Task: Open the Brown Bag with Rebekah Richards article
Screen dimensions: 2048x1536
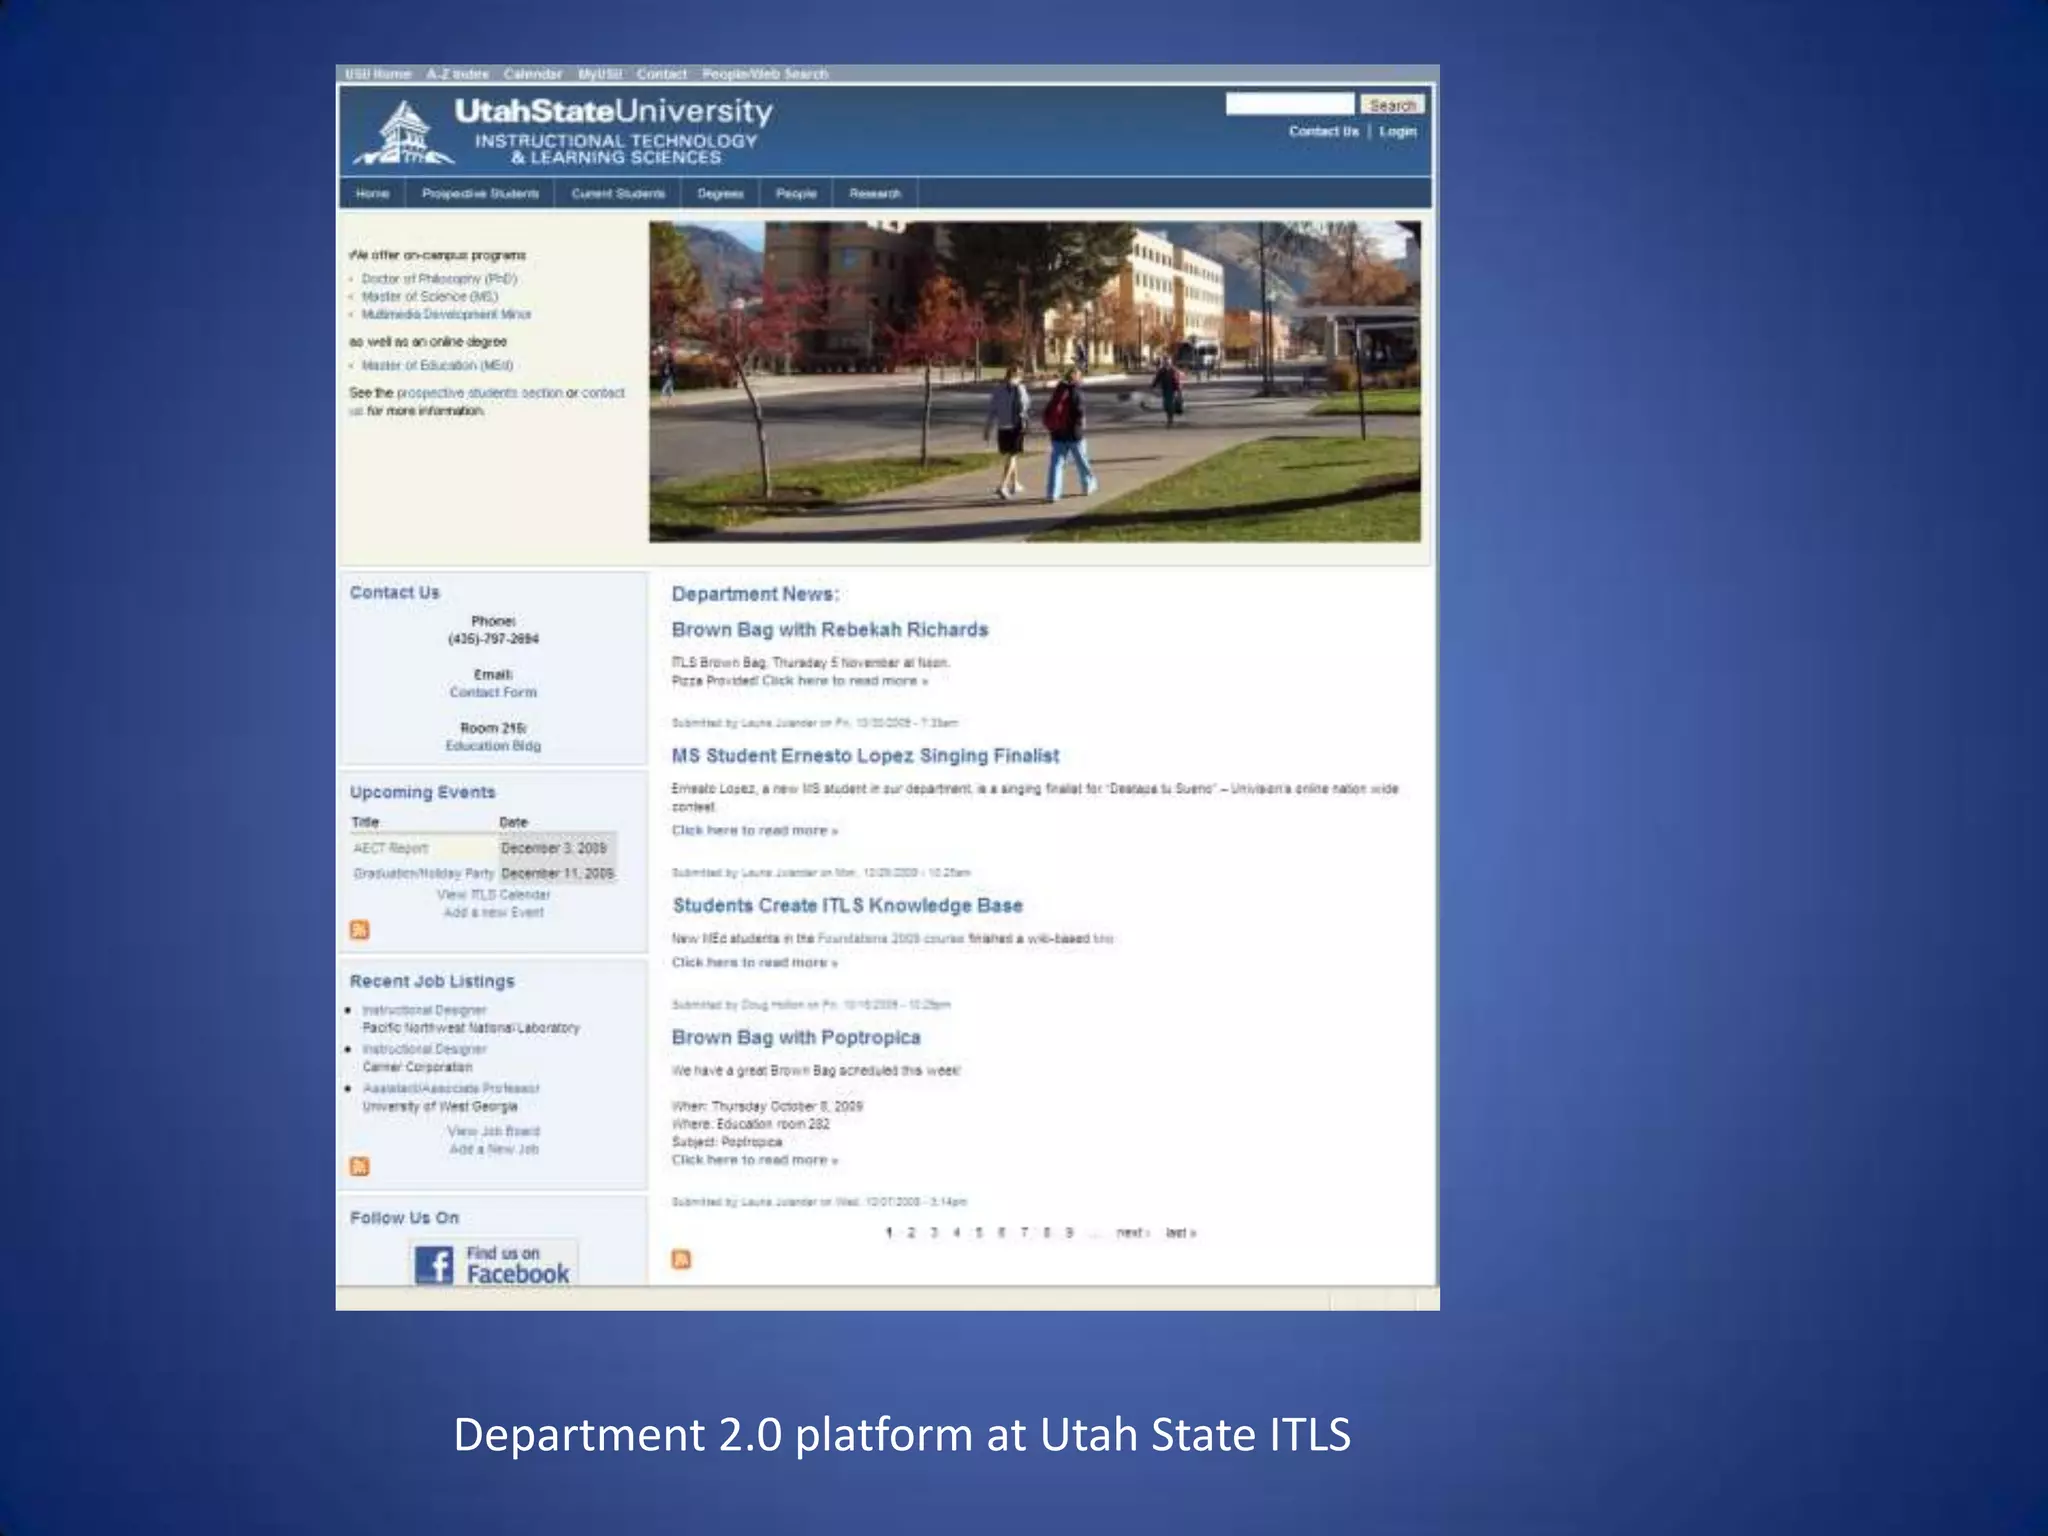Action: click(829, 630)
